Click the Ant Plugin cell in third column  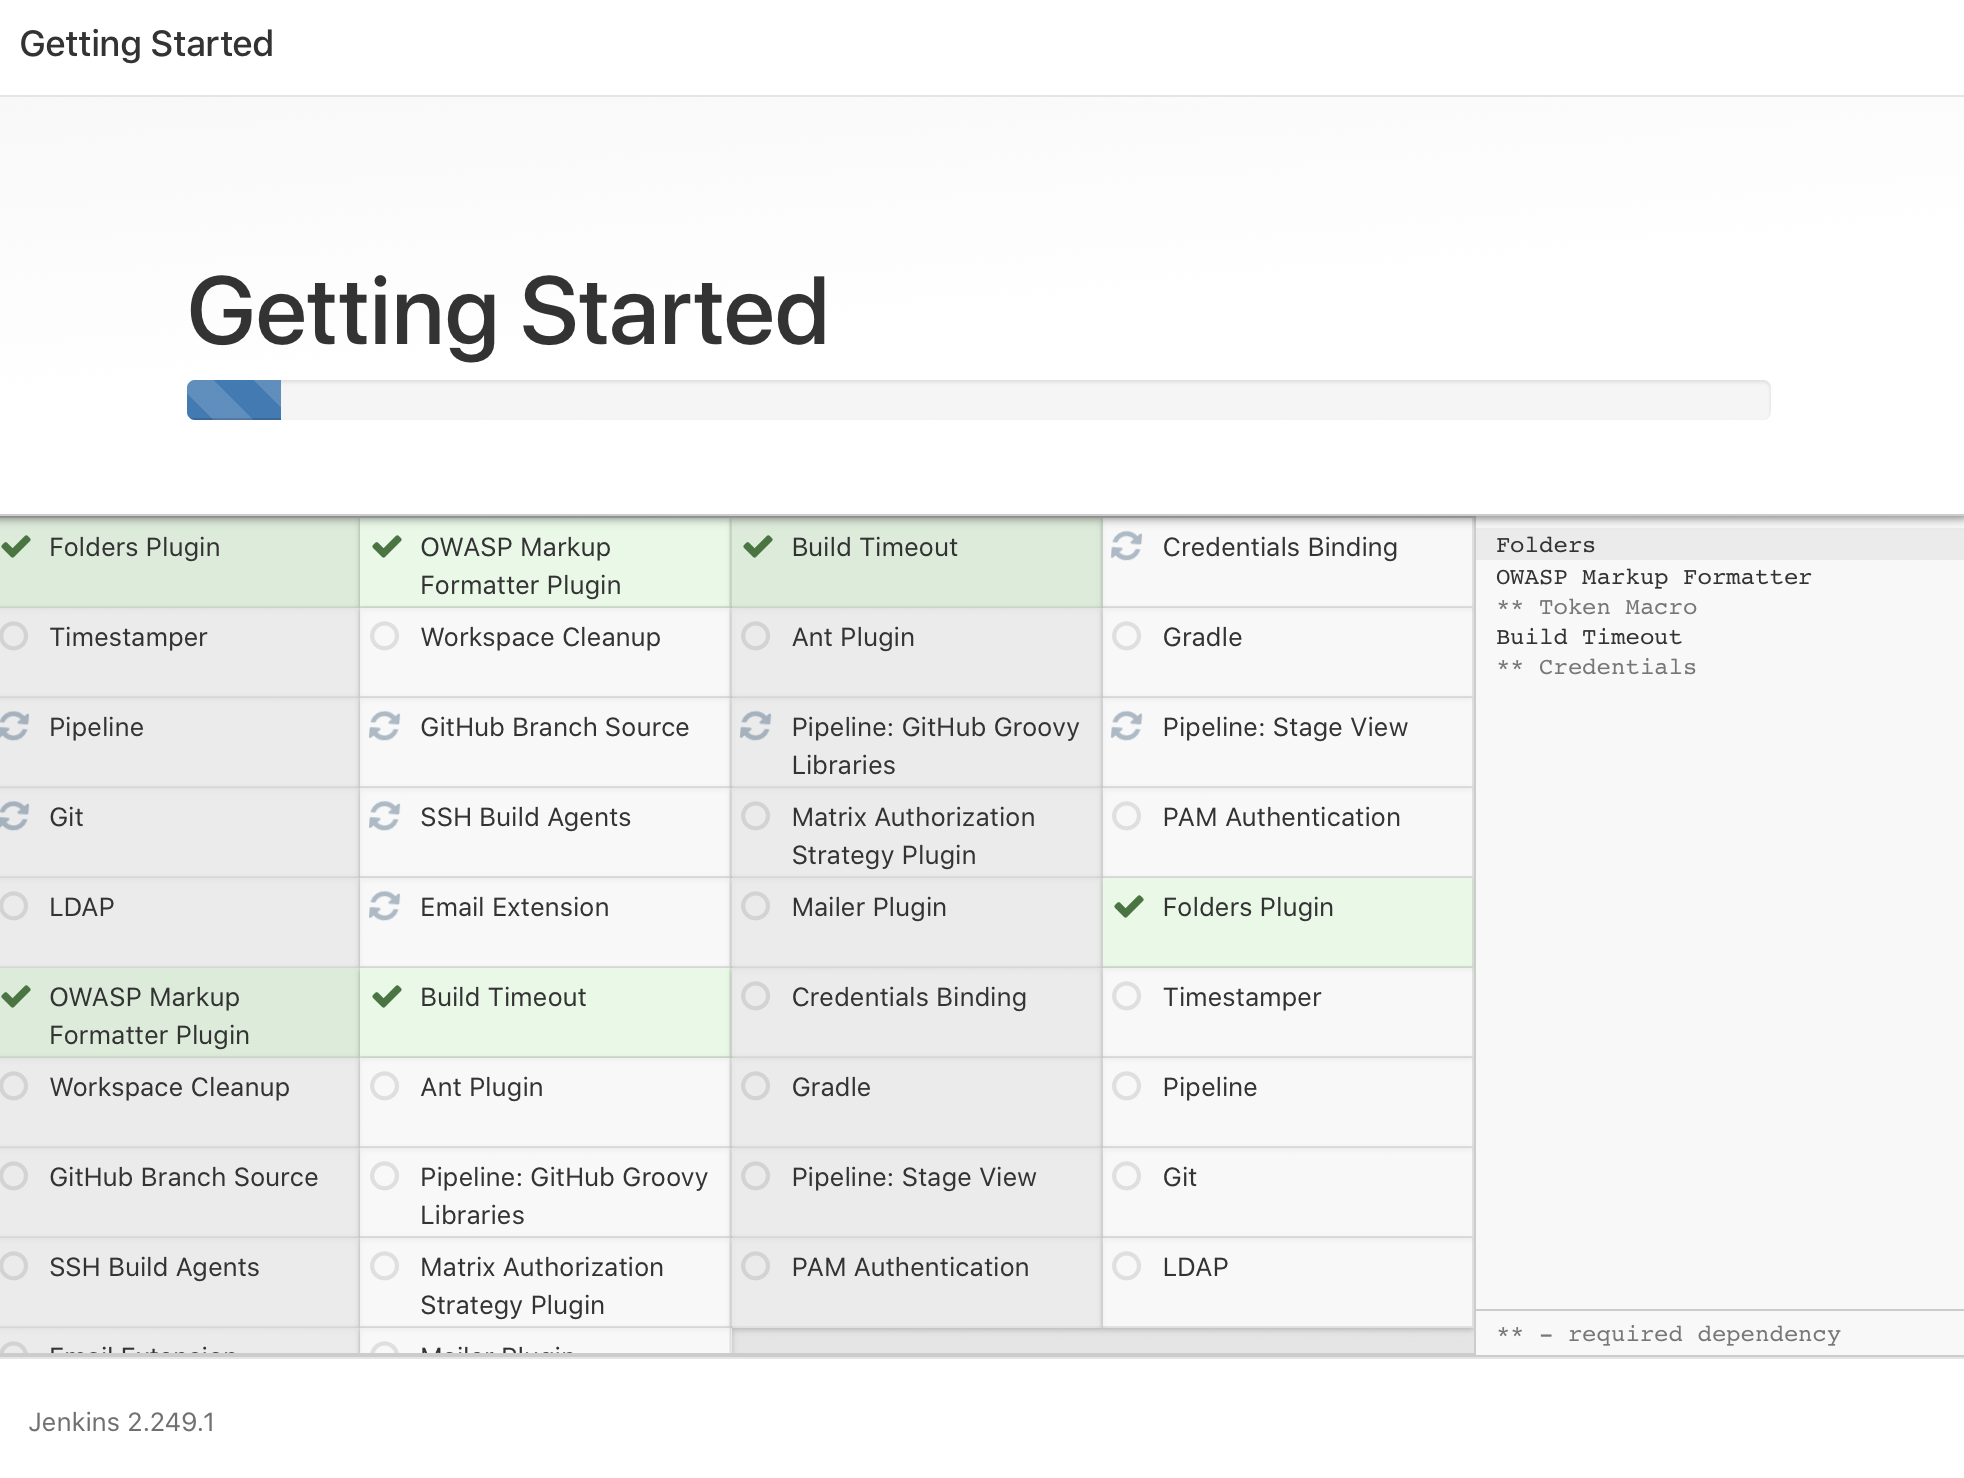(852, 637)
